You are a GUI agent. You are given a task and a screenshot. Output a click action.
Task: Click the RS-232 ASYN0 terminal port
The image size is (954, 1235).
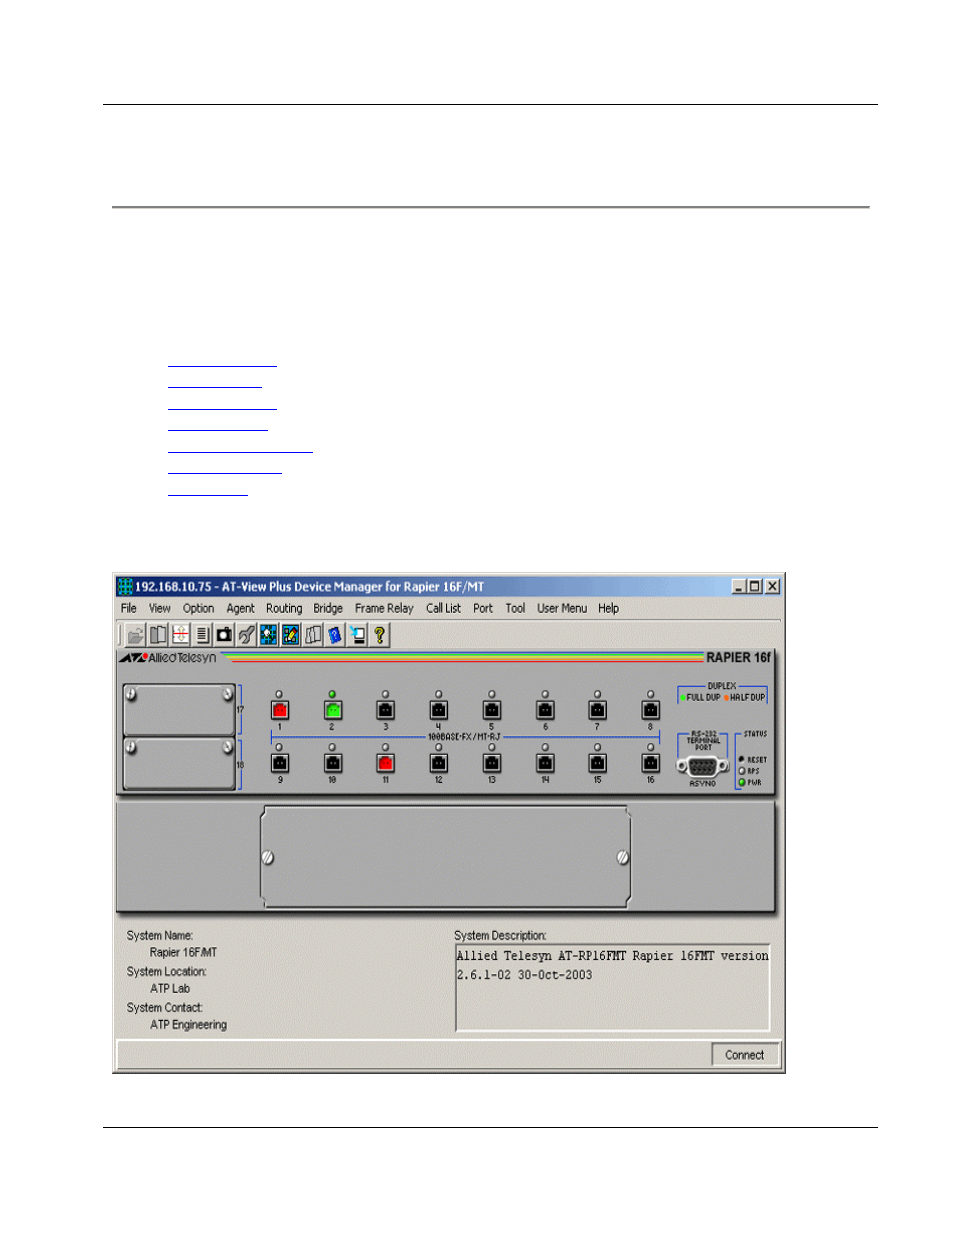pyautogui.click(x=702, y=767)
